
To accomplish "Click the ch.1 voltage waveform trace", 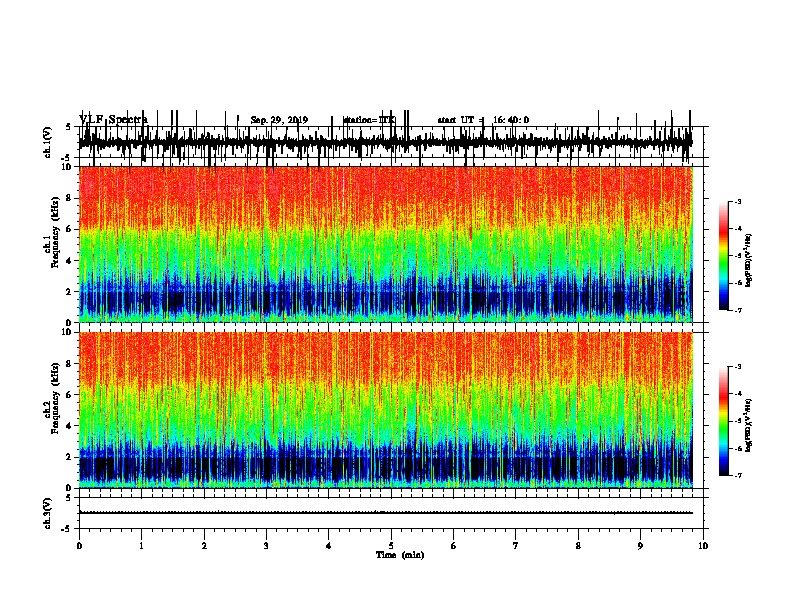I will tap(385, 141).
